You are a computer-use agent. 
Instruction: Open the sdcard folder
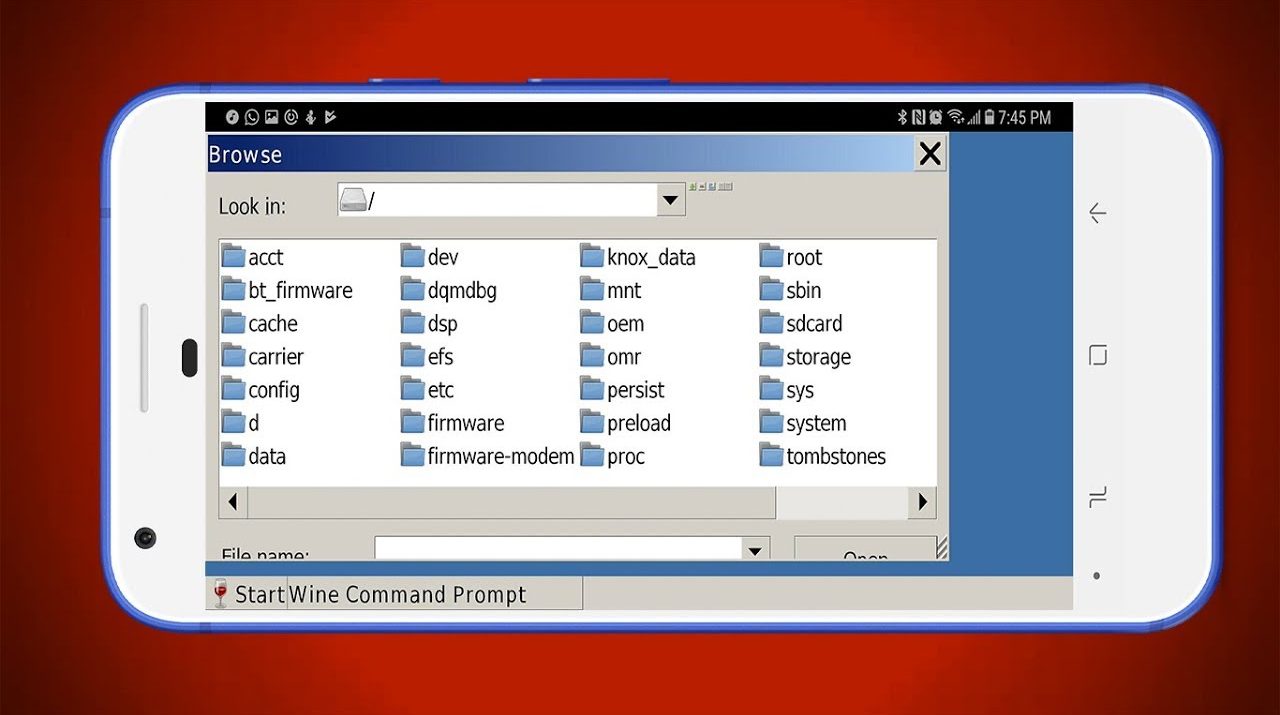tap(813, 324)
